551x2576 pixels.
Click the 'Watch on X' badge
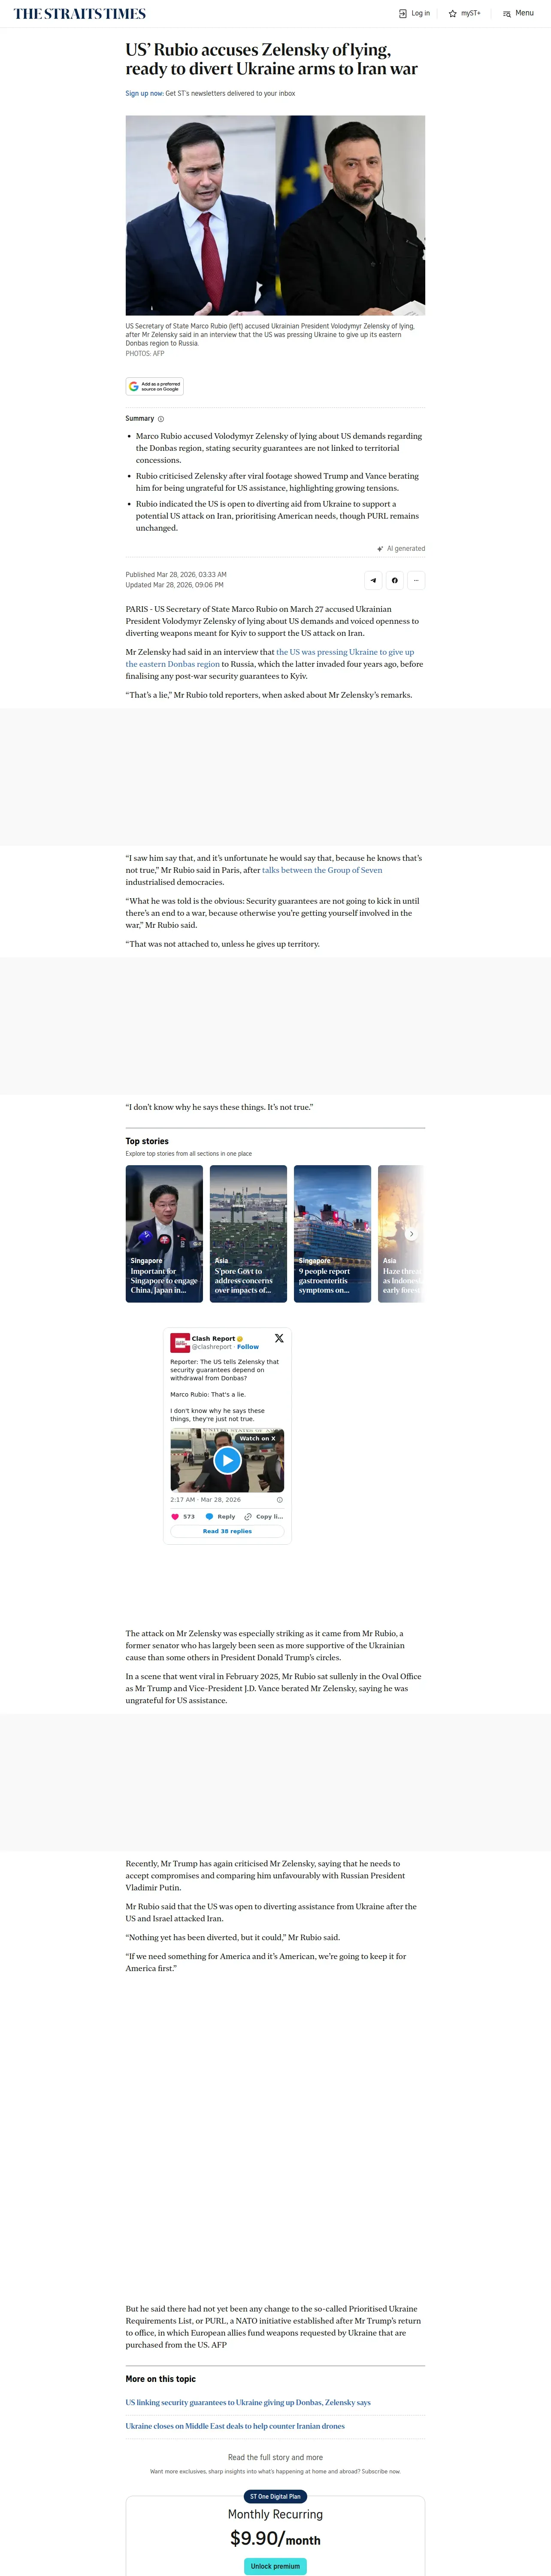[x=257, y=1438]
